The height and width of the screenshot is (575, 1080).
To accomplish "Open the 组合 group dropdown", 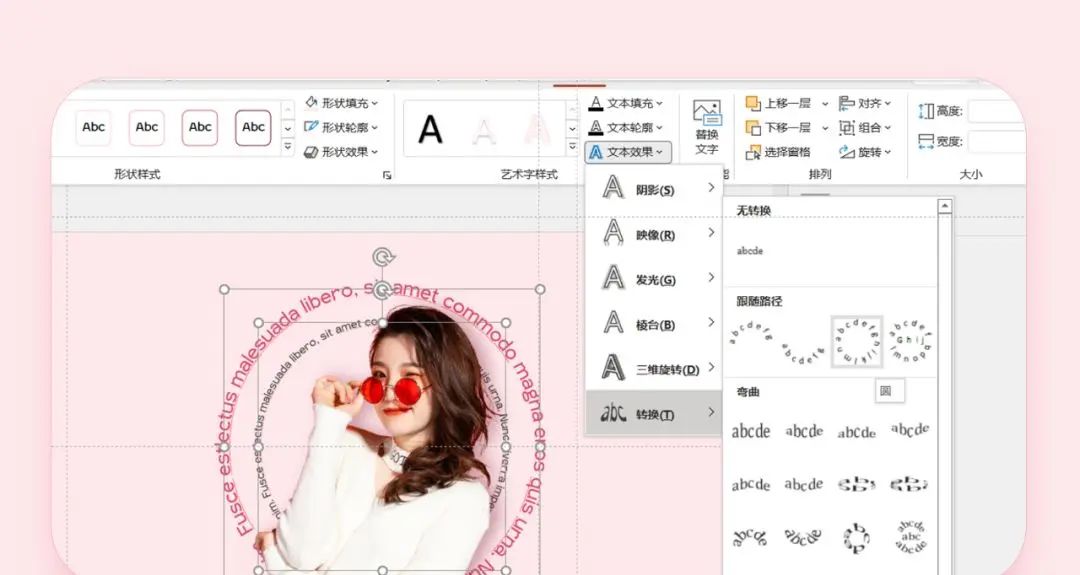I will tap(865, 127).
